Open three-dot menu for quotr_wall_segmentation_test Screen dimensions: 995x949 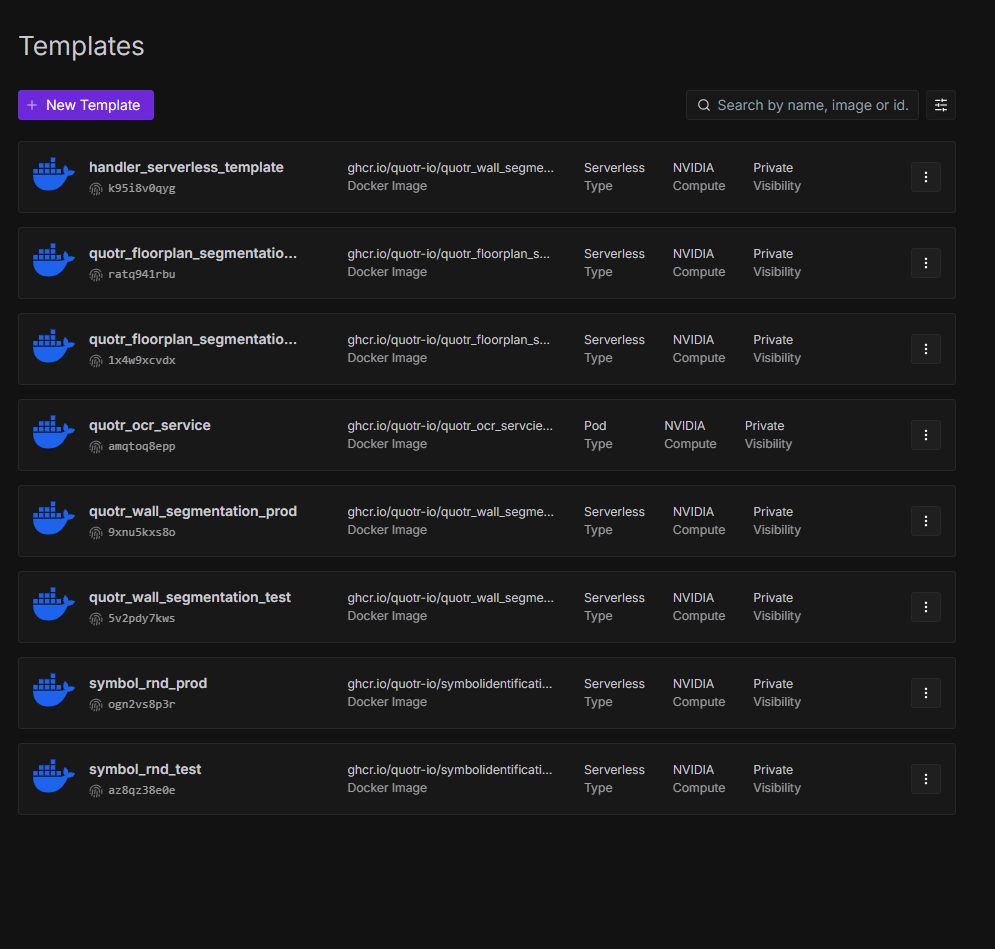pyautogui.click(x=925, y=607)
